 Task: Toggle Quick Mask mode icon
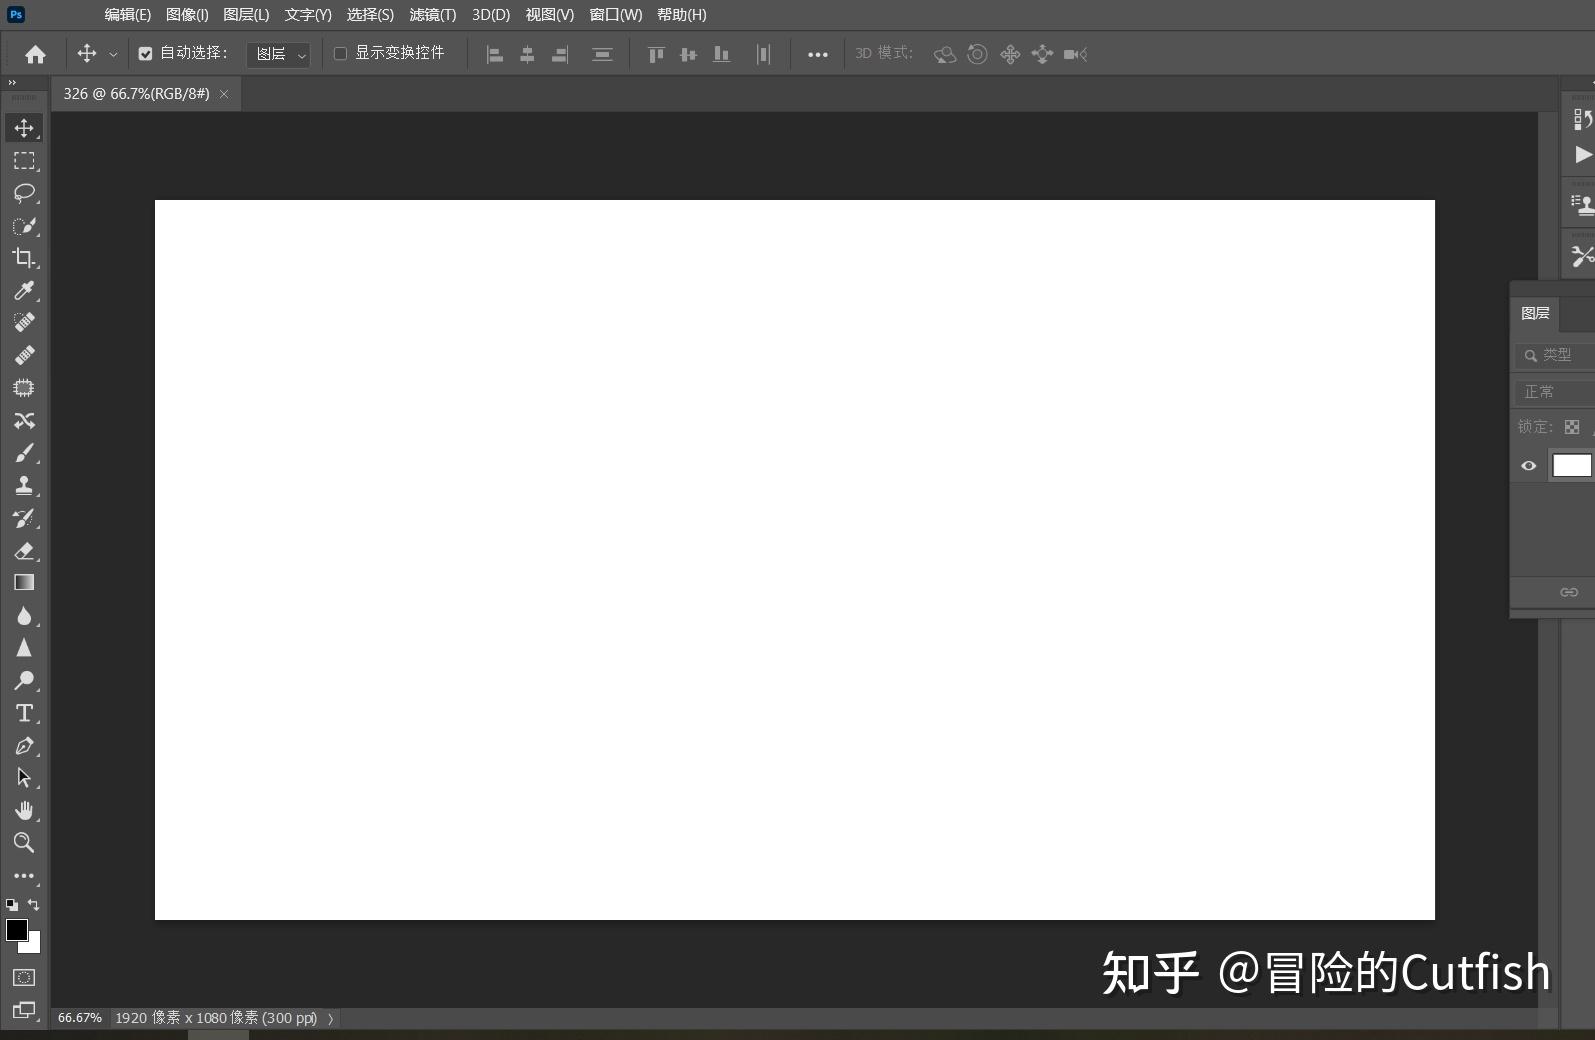coord(24,977)
